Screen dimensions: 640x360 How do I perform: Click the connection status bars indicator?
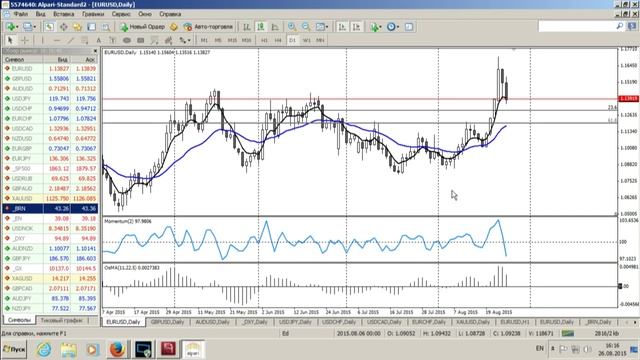point(567,333)
